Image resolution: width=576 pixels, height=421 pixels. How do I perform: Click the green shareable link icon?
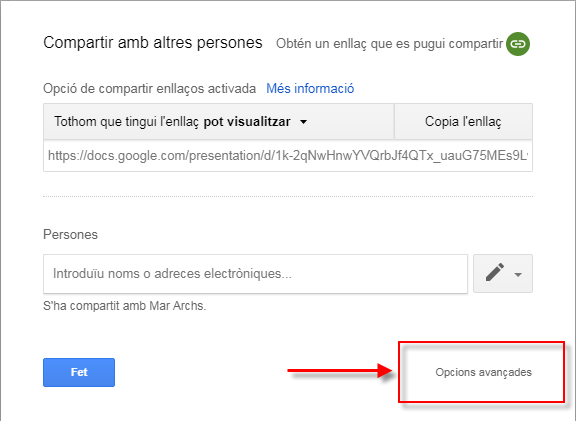pyautogui.click(x=518, y=44)
